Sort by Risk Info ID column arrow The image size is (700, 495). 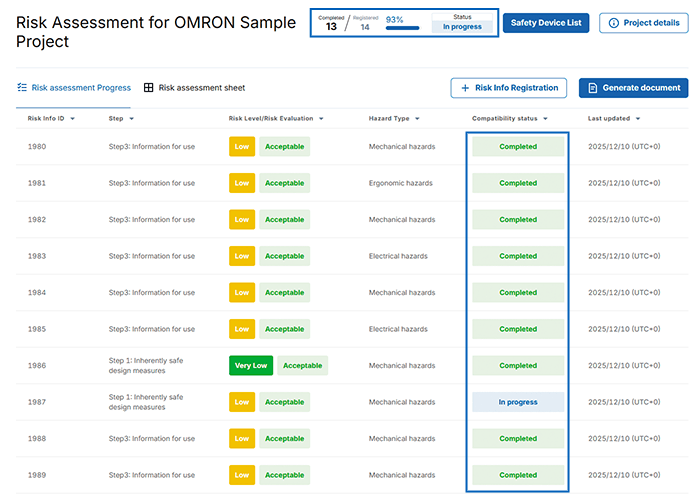click(x=72, y=119)
